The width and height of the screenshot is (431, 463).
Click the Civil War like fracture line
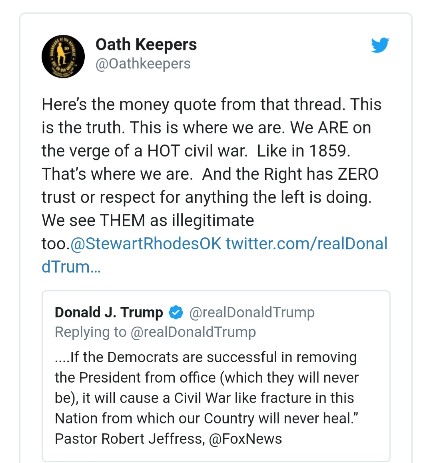[x=204, y=398]
